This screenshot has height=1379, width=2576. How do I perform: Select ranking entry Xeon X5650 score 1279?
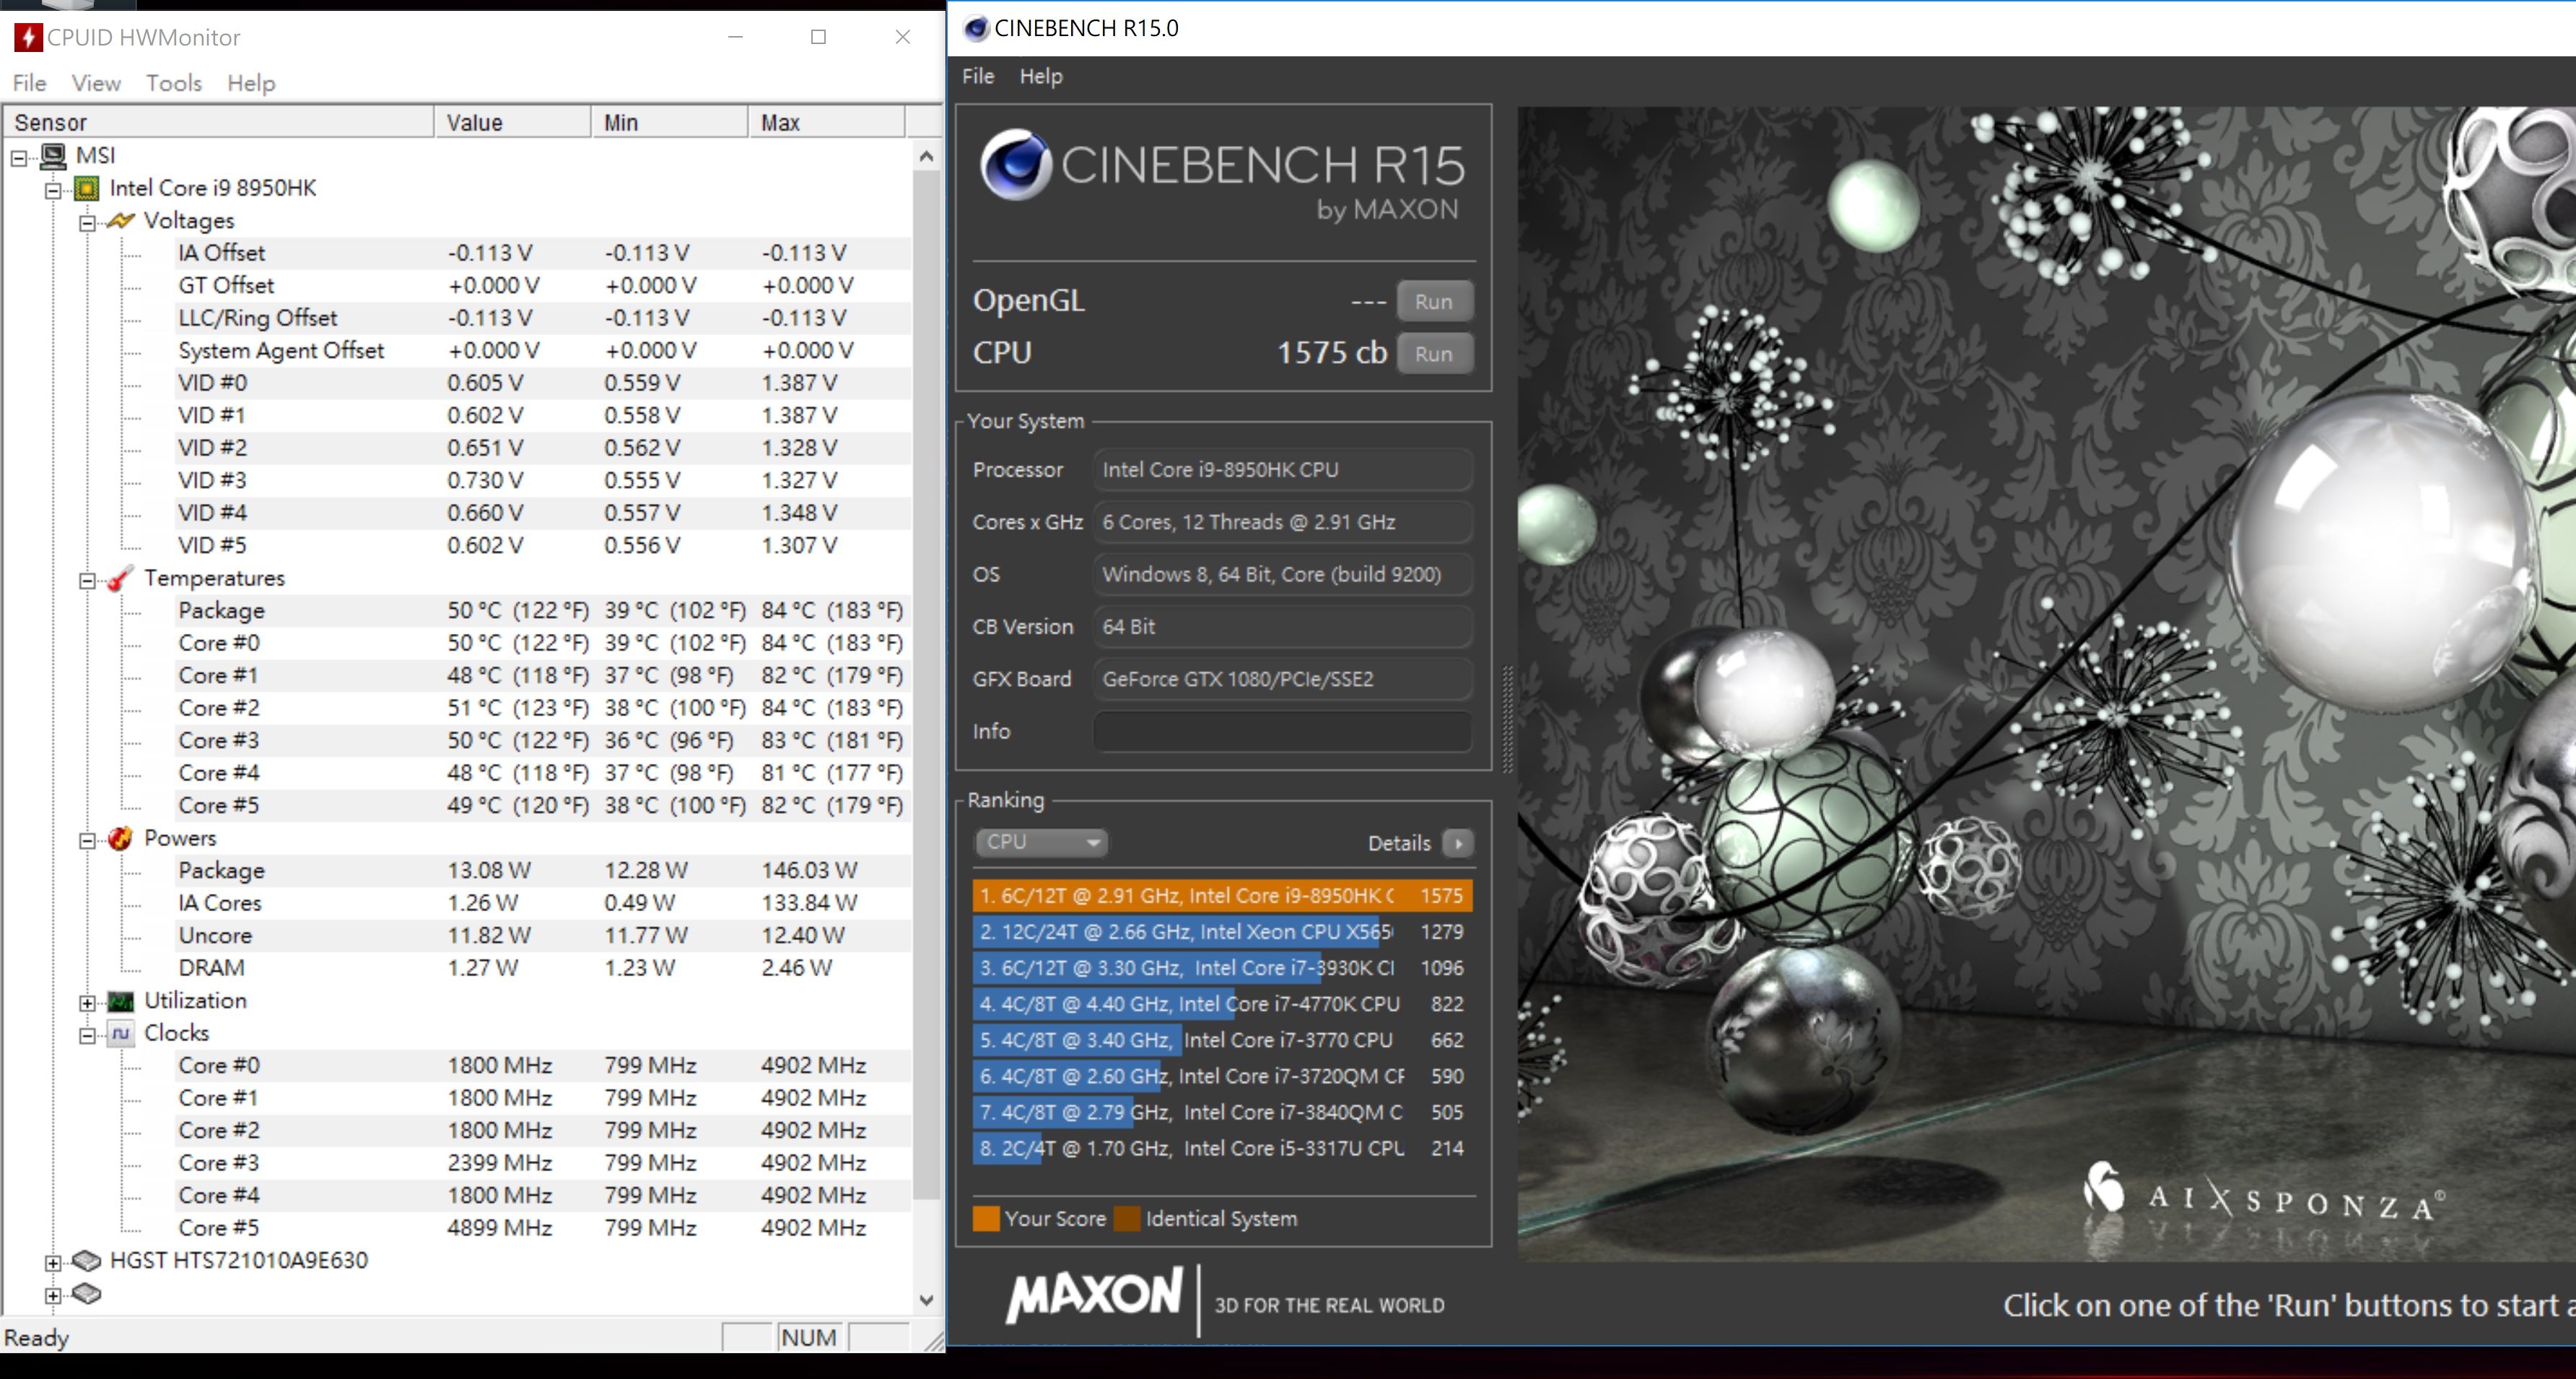1222,932
